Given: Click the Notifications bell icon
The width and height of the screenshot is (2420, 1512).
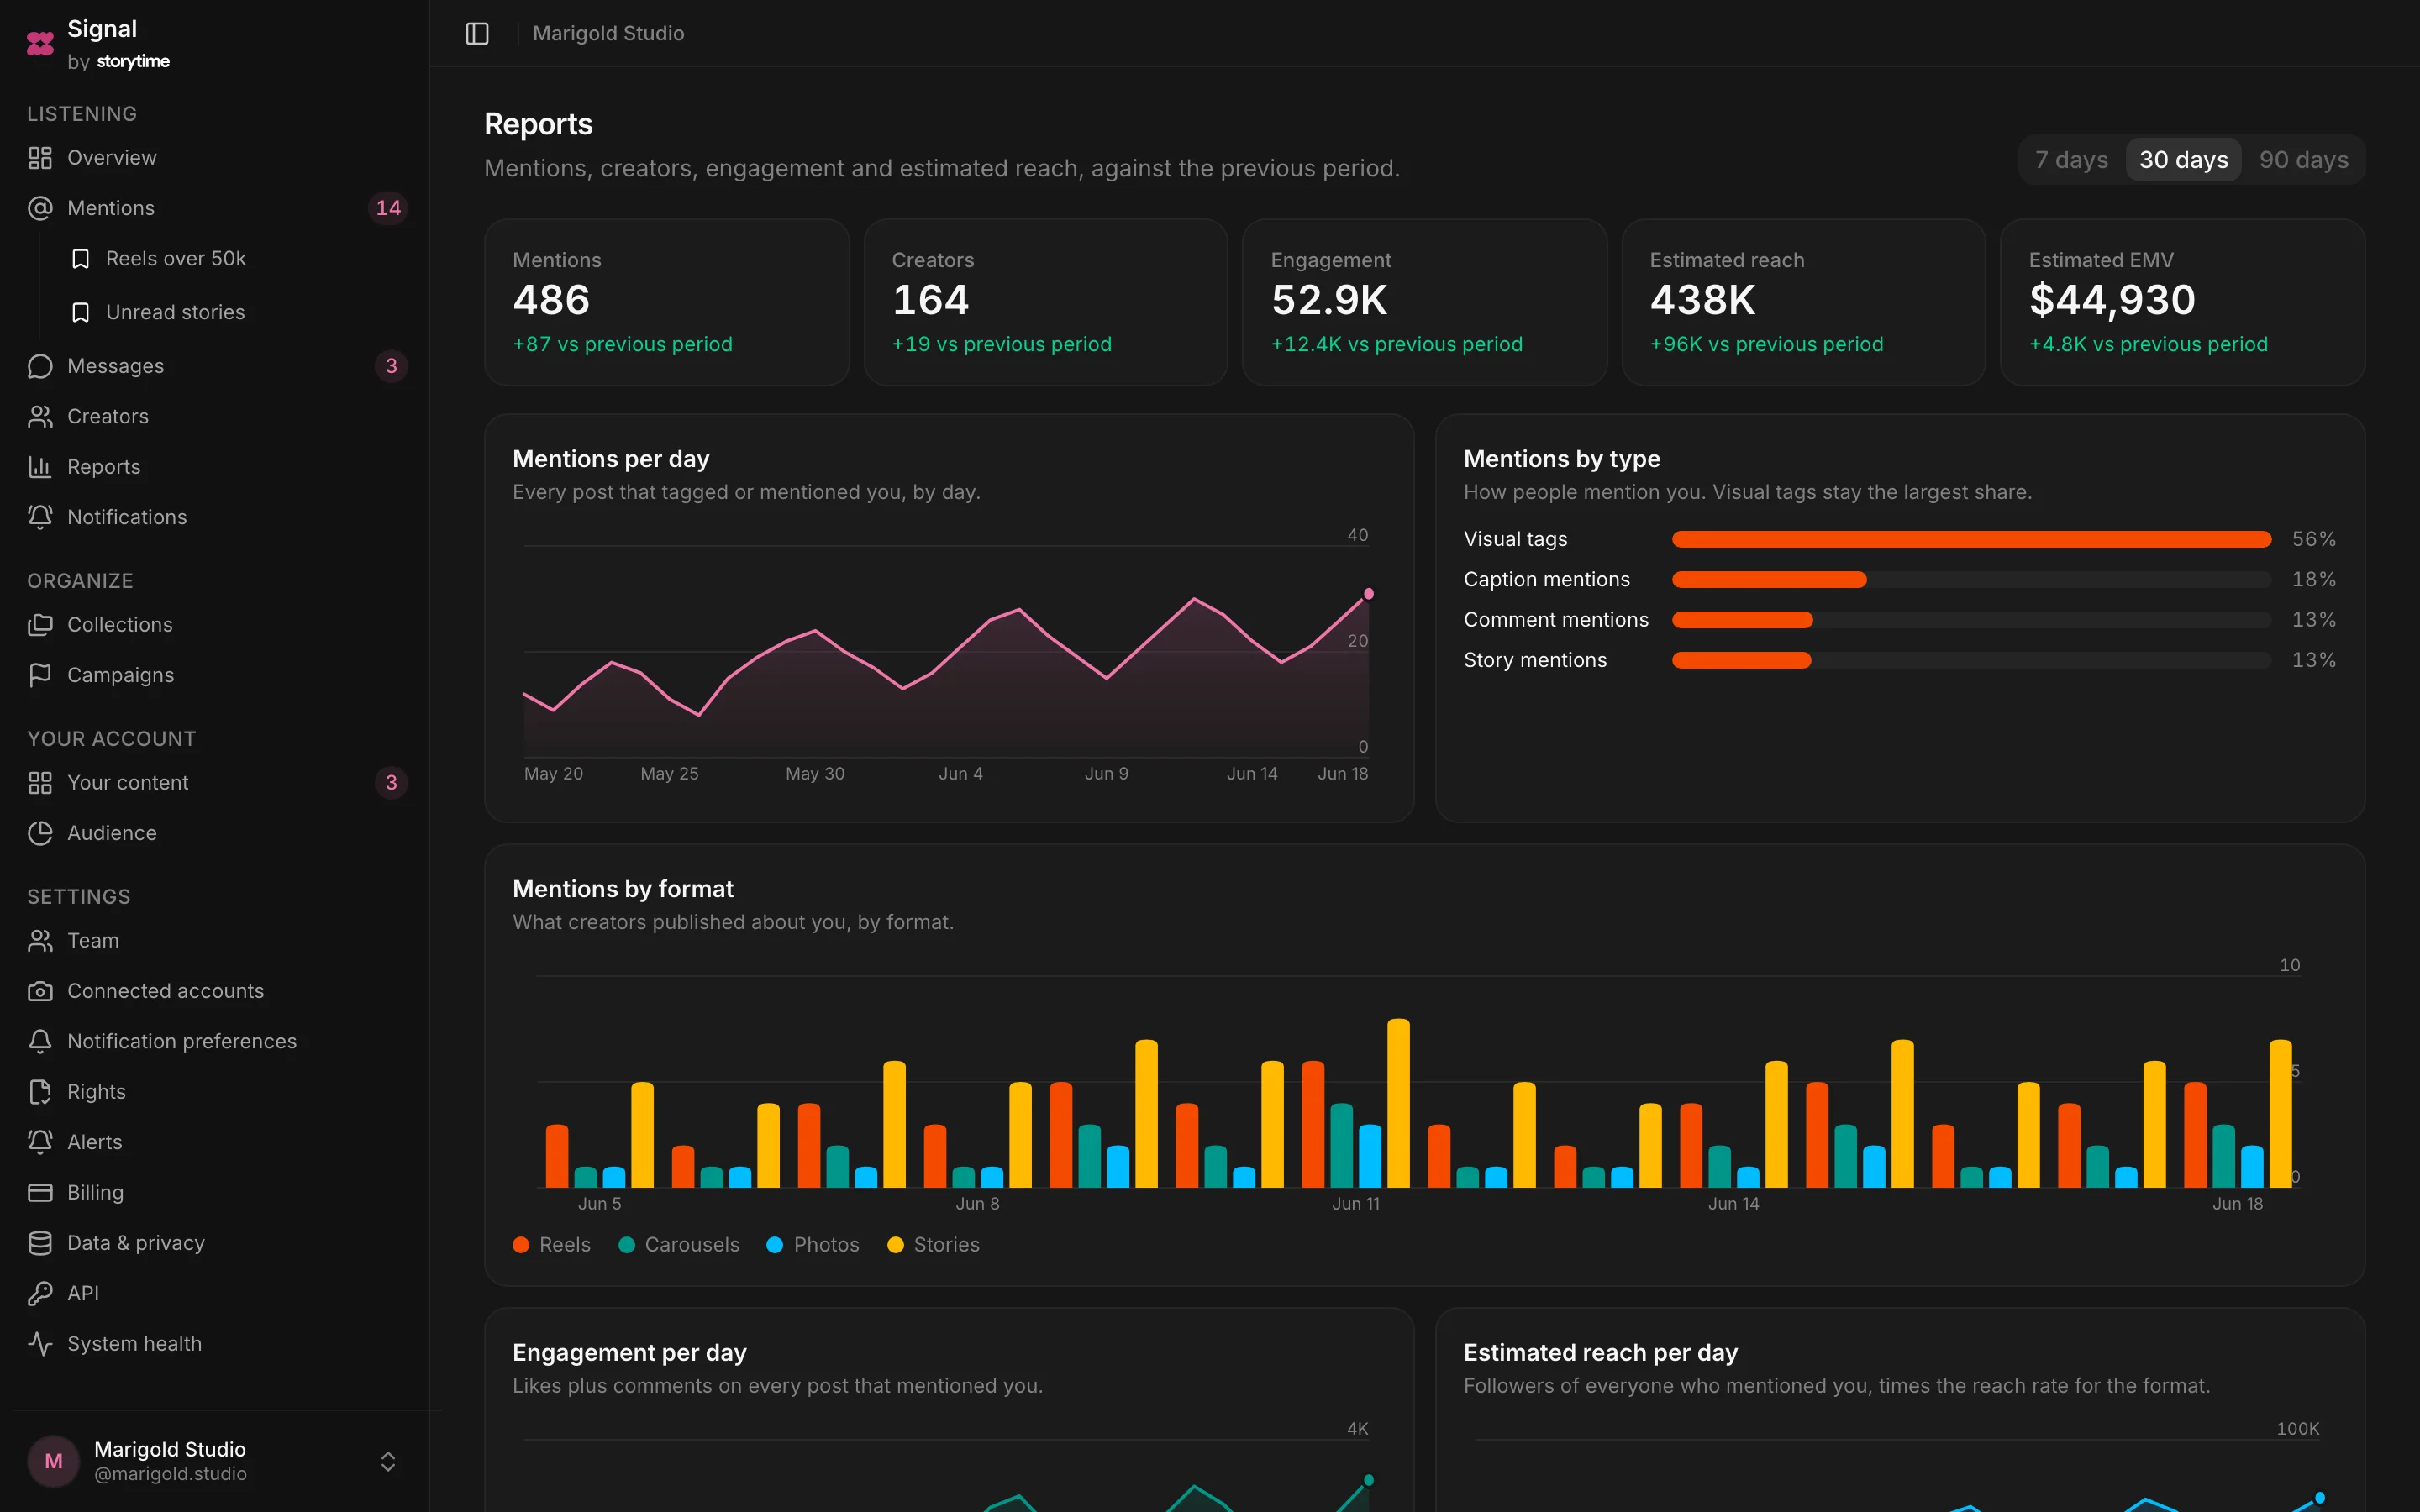Looking at the screenshot, I should (40, 517).
